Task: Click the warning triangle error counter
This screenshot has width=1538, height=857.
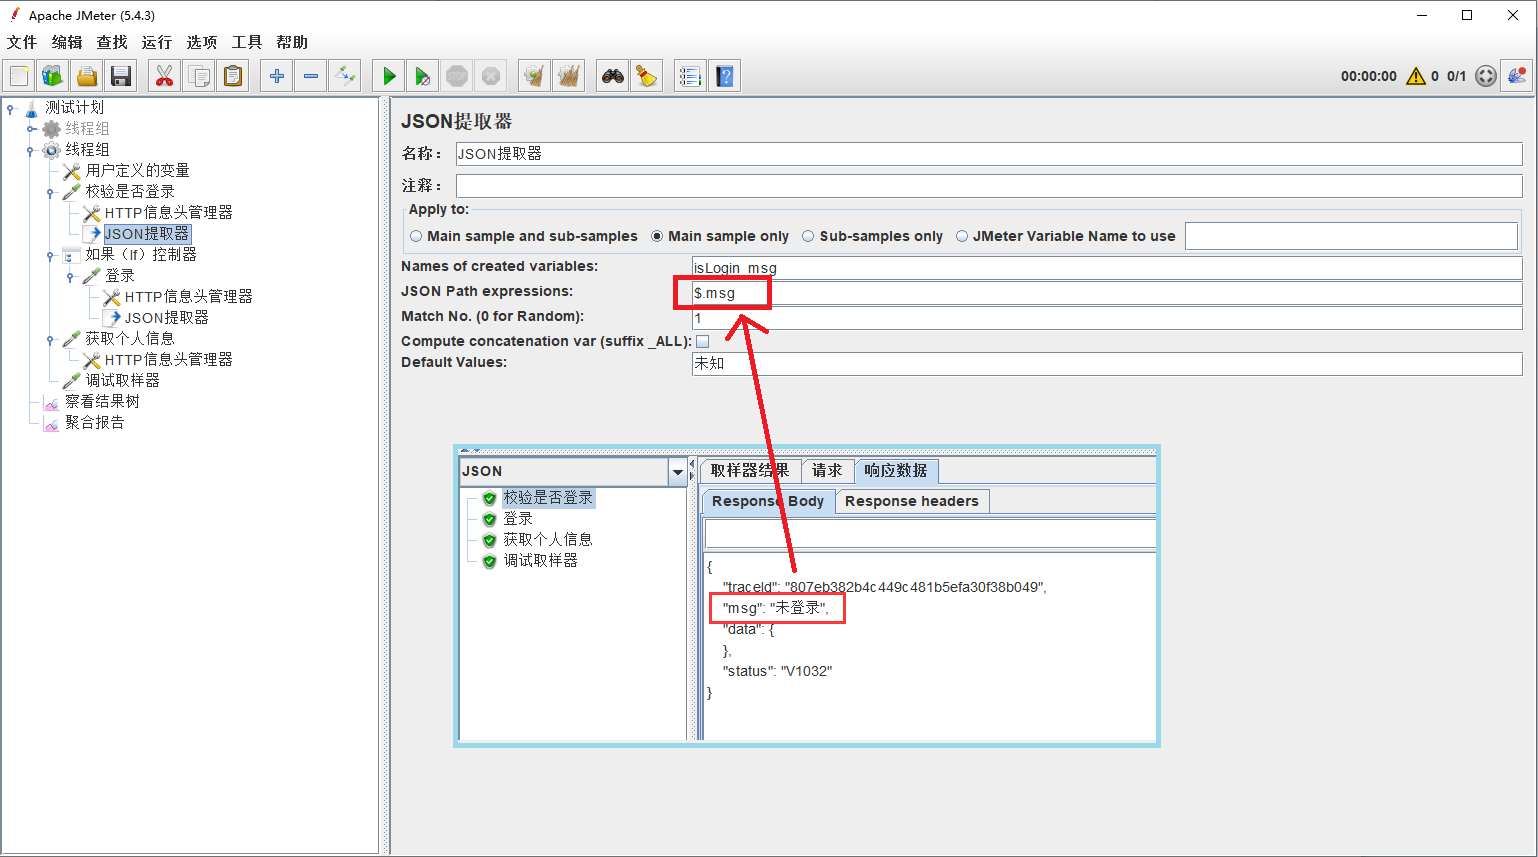Action: tap(1416, 76)
